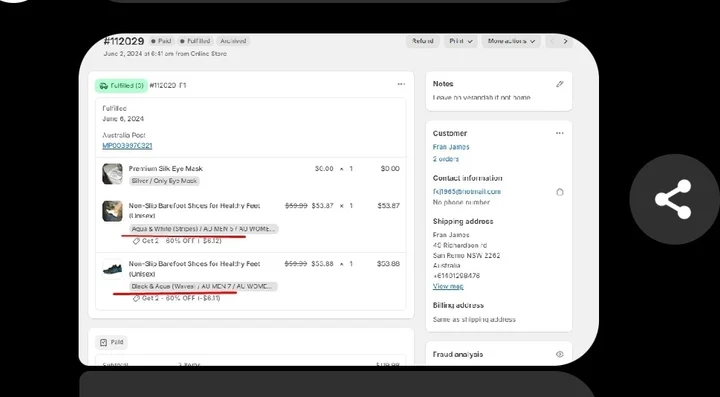
Task: Click the barefoot shoes title priced $53.88
Action: coord(194,268)
